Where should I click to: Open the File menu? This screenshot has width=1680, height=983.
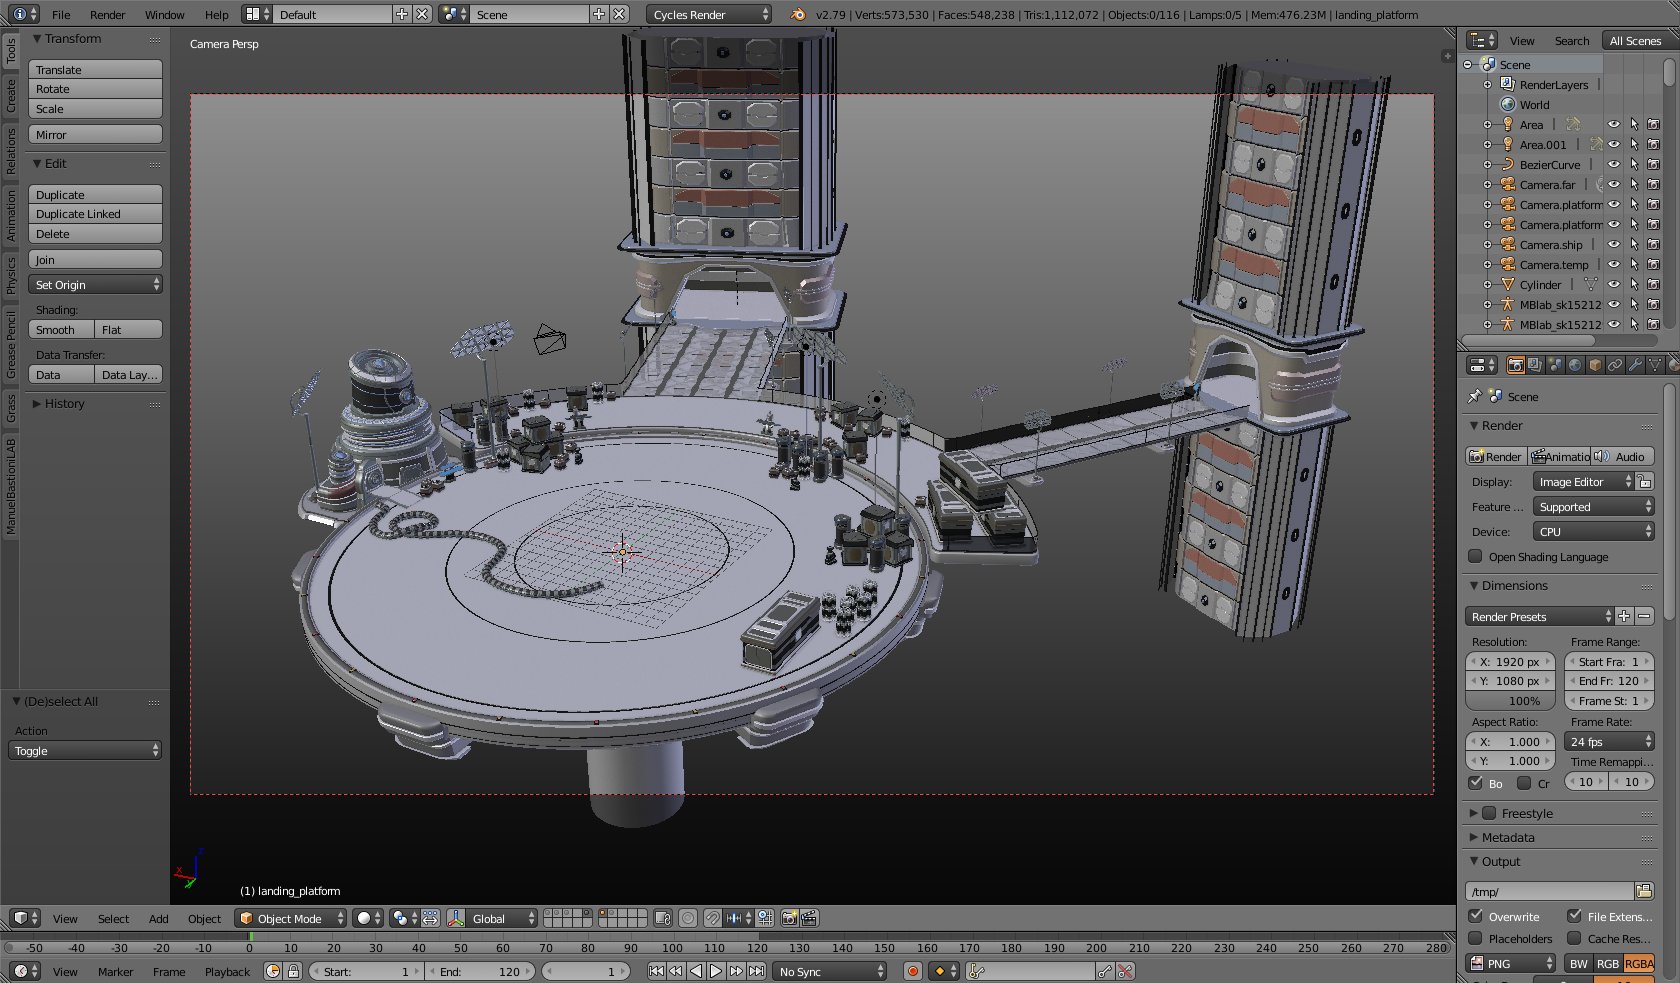[61, 14]
